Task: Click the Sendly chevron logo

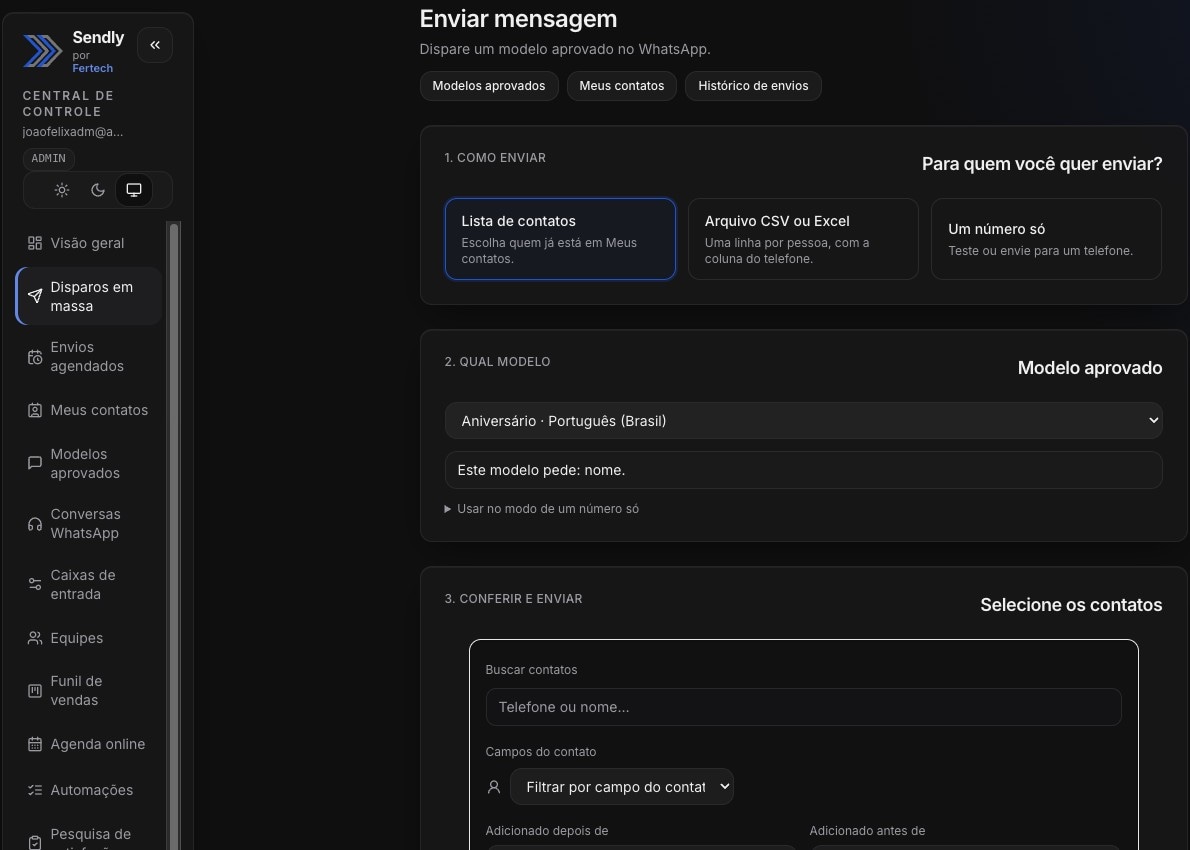Action: [x=42, y=51]
